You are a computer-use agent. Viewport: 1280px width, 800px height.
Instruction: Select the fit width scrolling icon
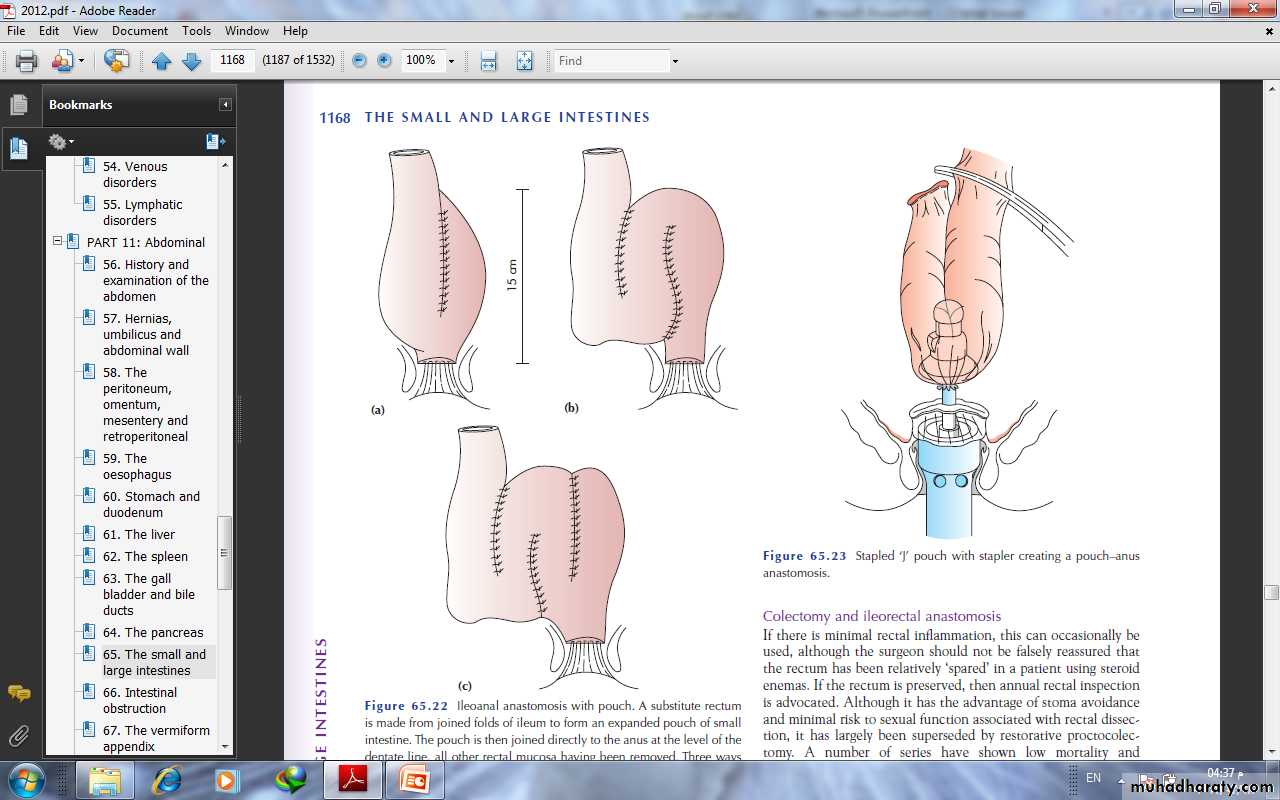coord(488,61)
